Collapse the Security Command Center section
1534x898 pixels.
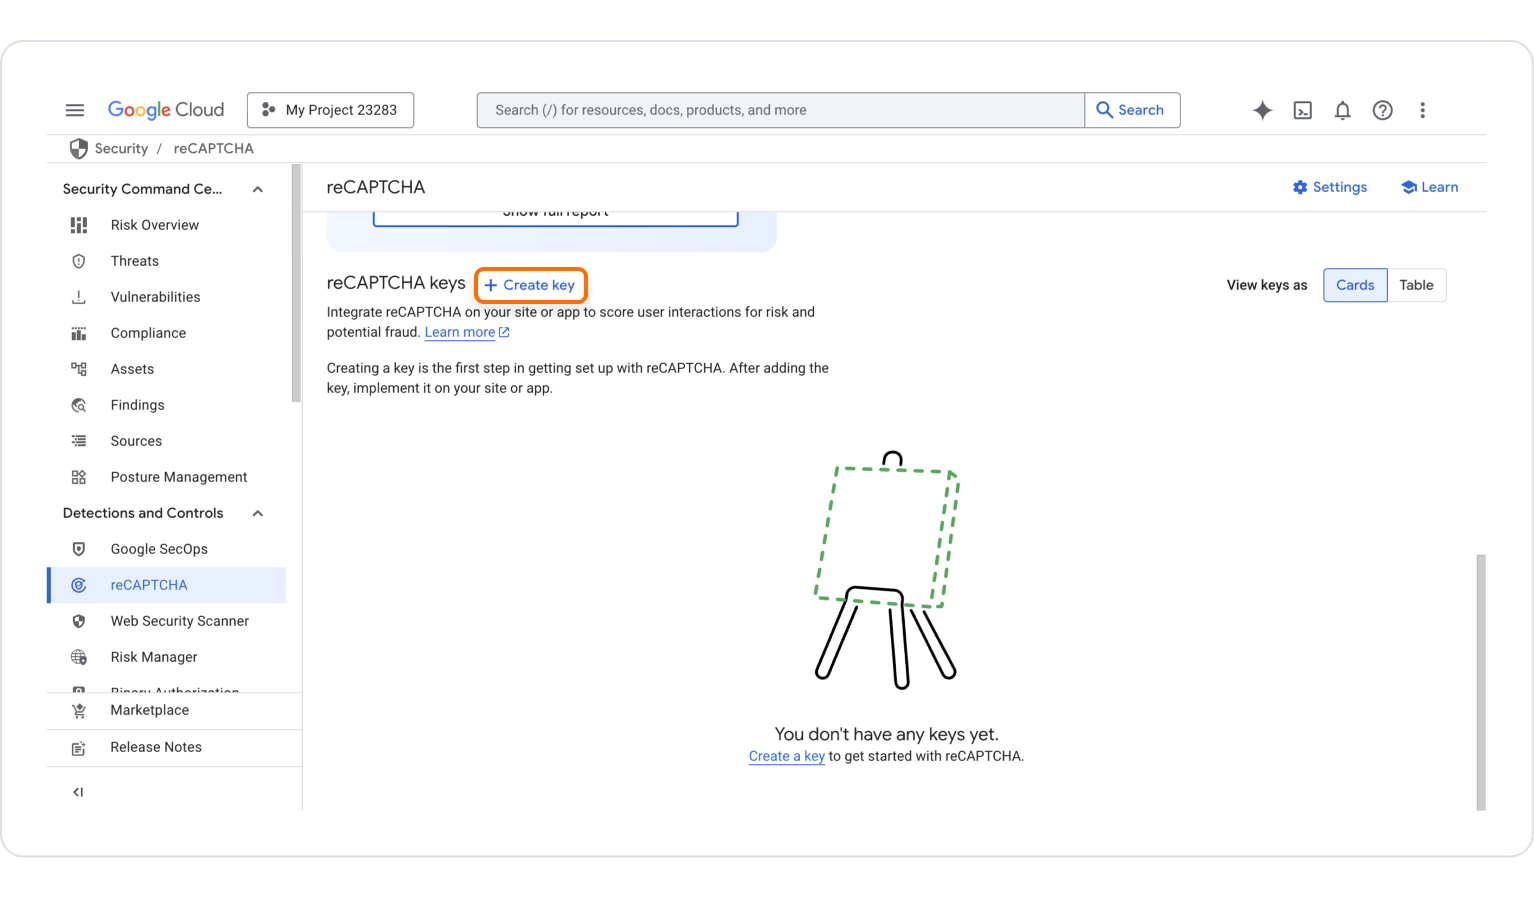258,189
